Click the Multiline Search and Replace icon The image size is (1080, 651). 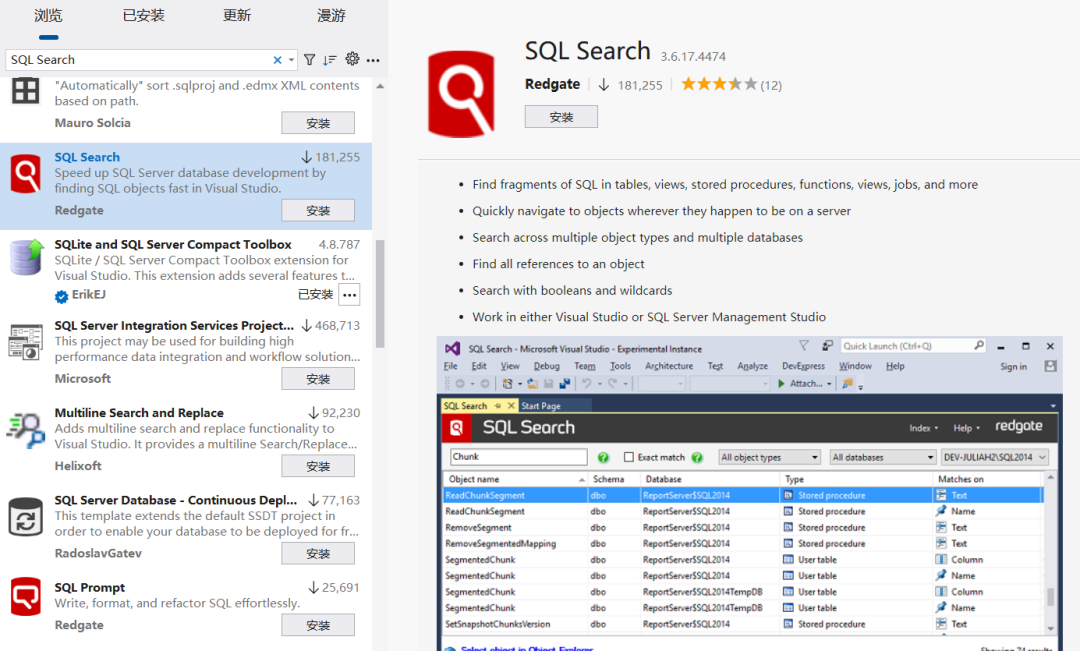tap(26, 430)
